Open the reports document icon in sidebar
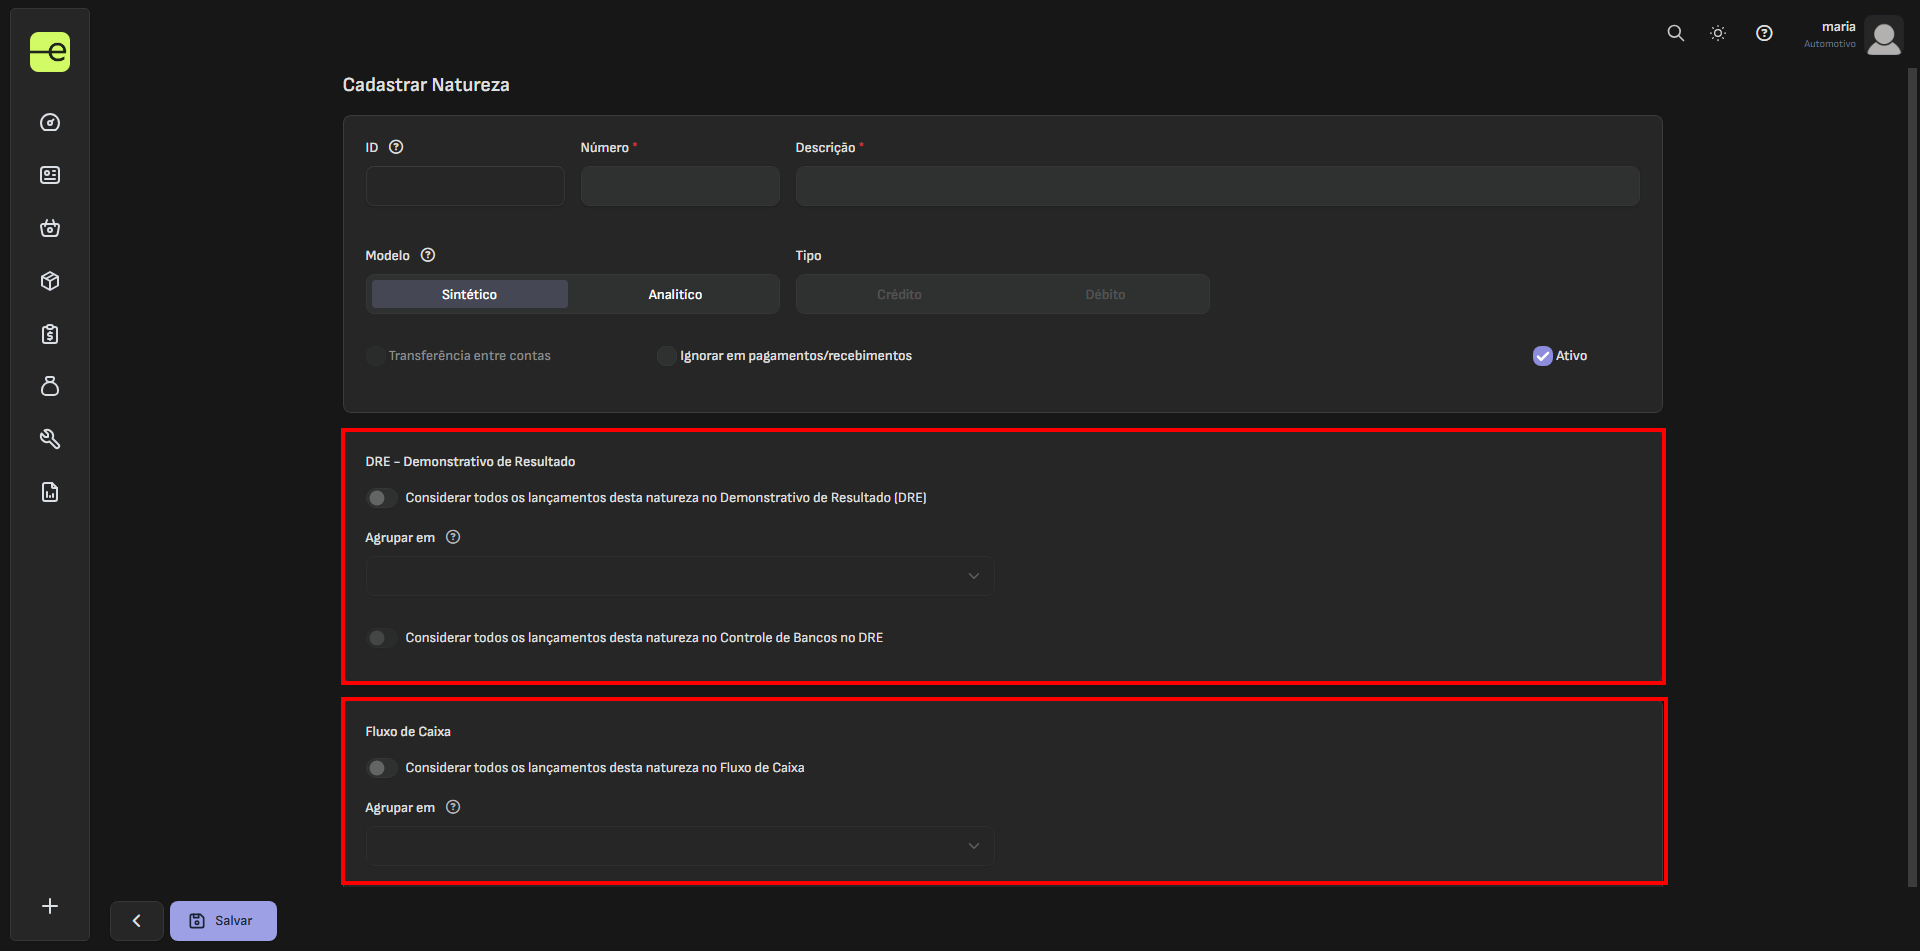Screen dimensions: 1920x951 (50, 492)
